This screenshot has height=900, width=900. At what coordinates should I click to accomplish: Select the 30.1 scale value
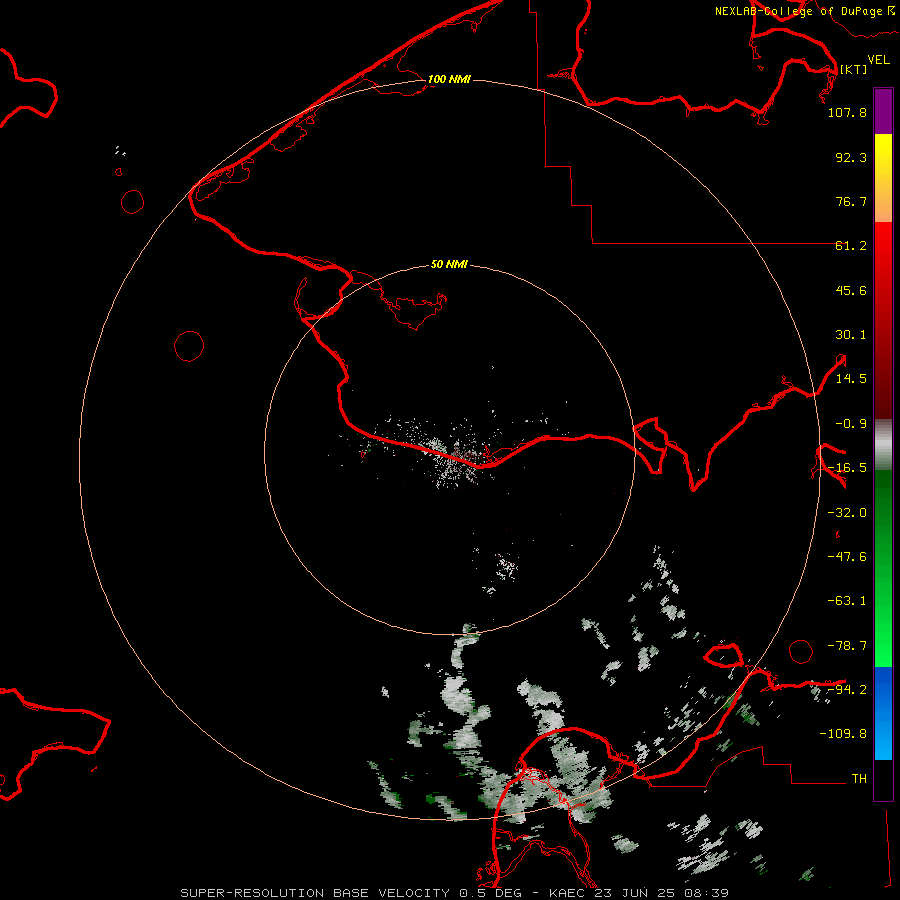[851, 335]
